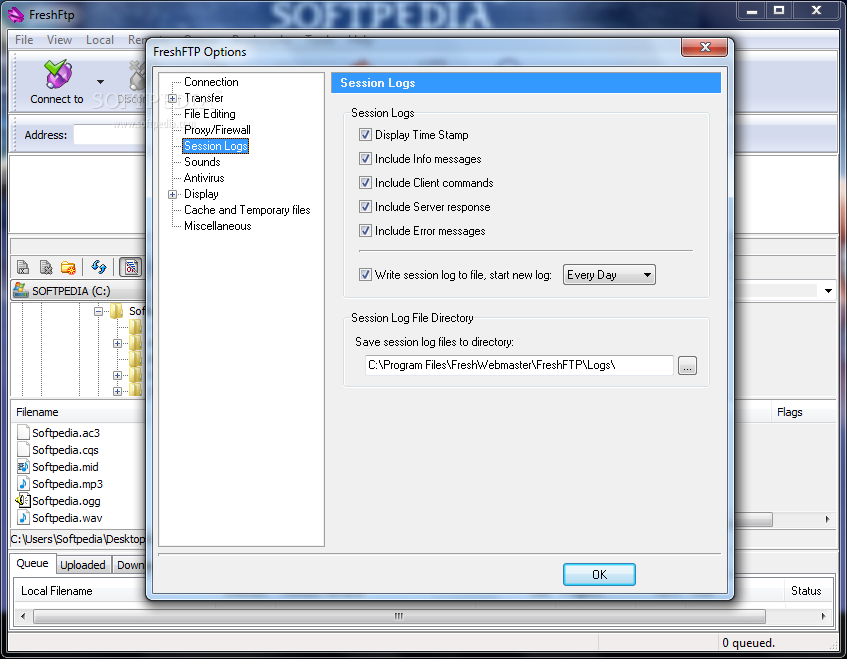This screenshot has width=847, height=659.
Task: Uncheck Include Info messages
Action: tap(365, 159)
